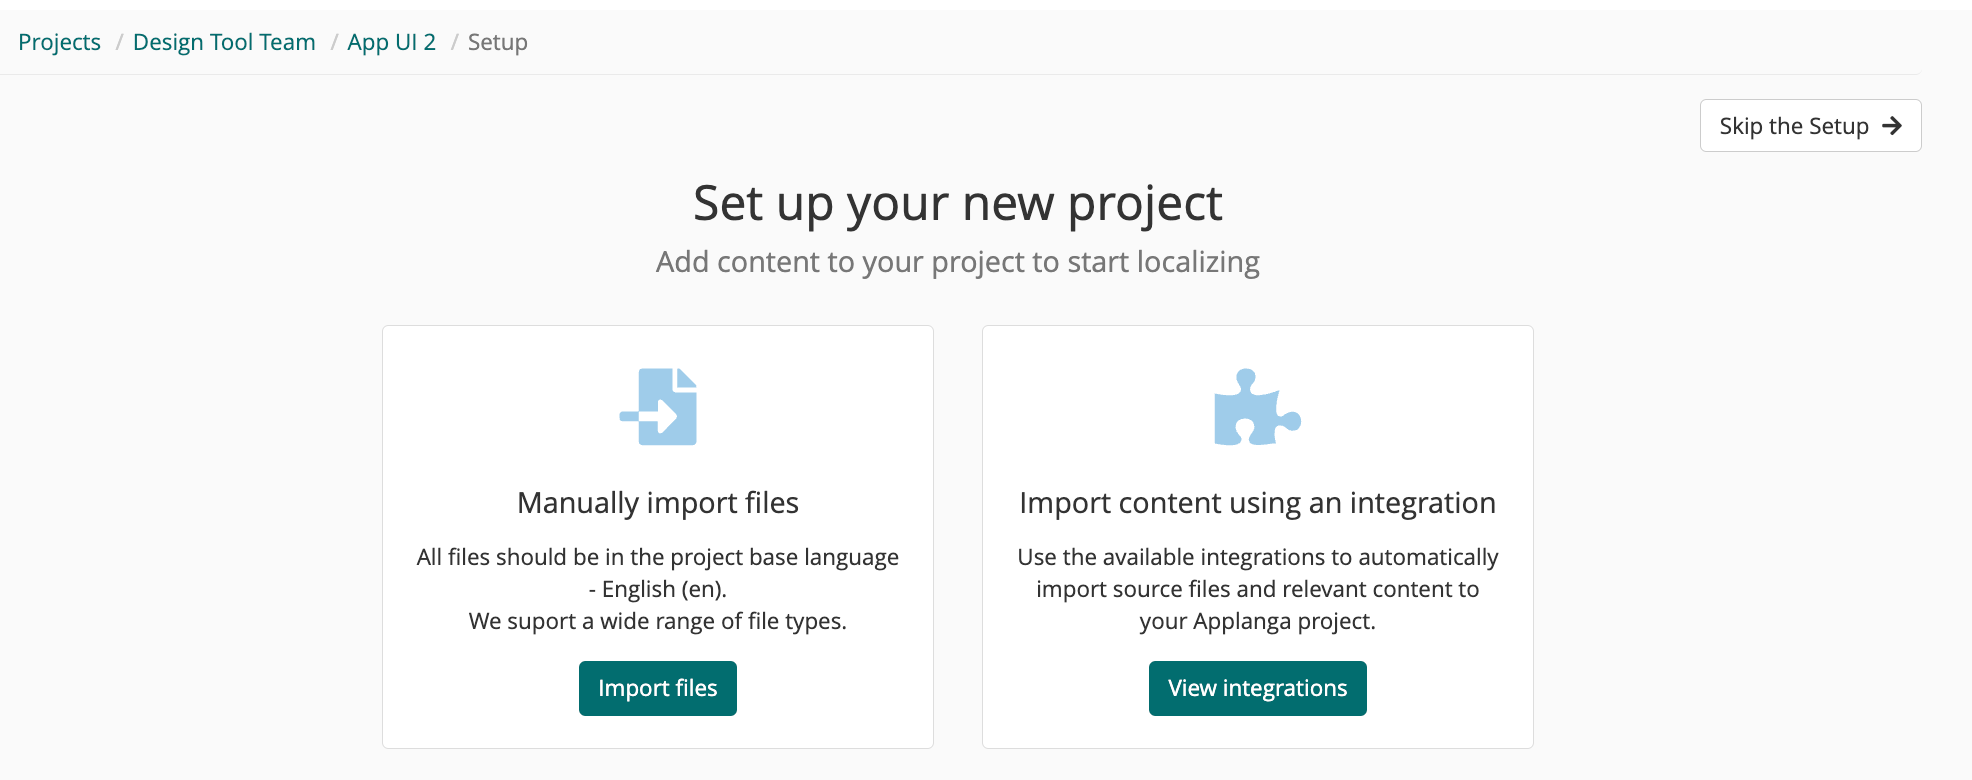Click the slash separator before Setup

click(453, 42)
